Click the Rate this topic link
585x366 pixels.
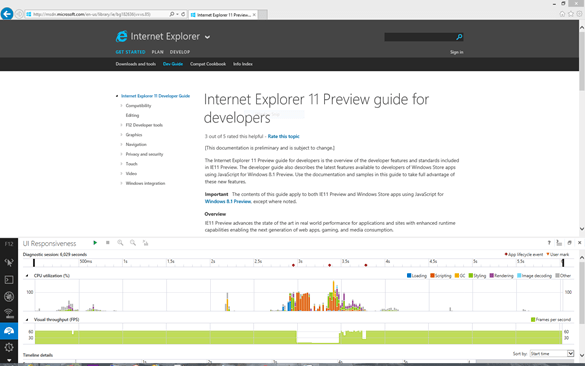click(x=284, y=137)
